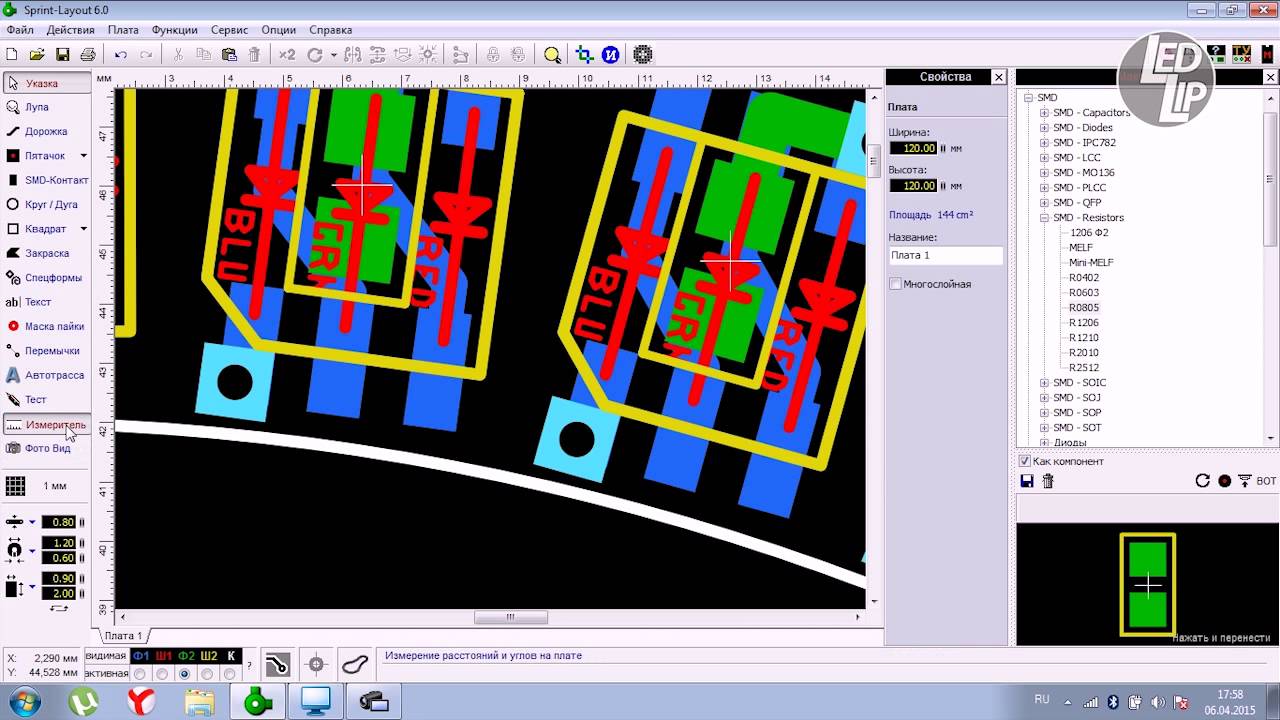Click the rubber-band shape icon in the status bar
Screen dimensions: 1280x720
coord(355,664)
